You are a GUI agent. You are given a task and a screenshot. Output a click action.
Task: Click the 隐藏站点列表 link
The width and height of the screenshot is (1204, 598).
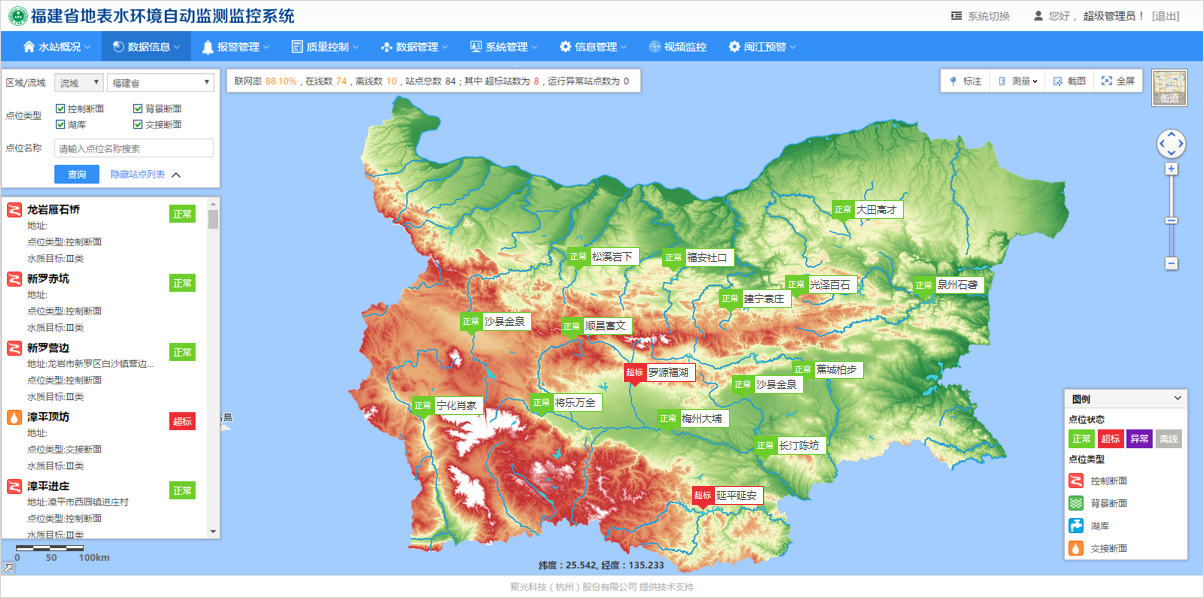click(x=138, y=175)
